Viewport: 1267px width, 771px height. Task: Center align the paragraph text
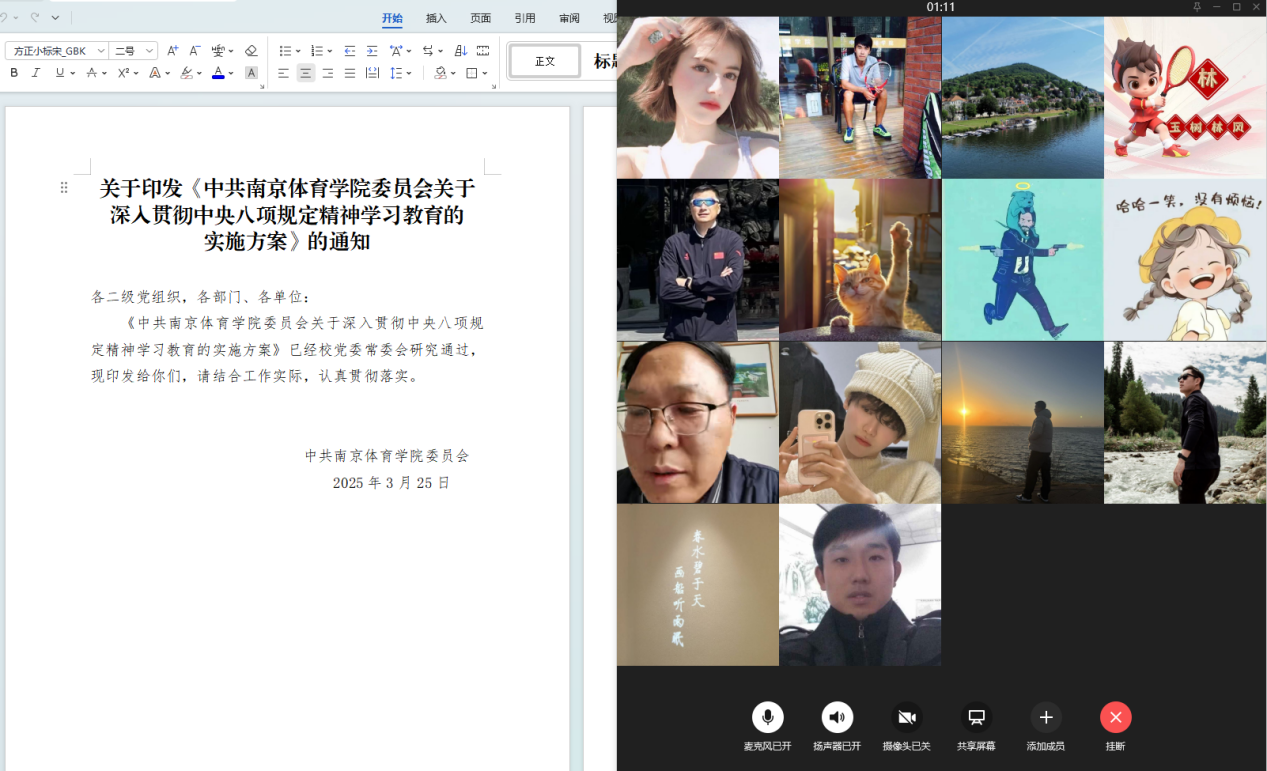(x=305, y=73)
